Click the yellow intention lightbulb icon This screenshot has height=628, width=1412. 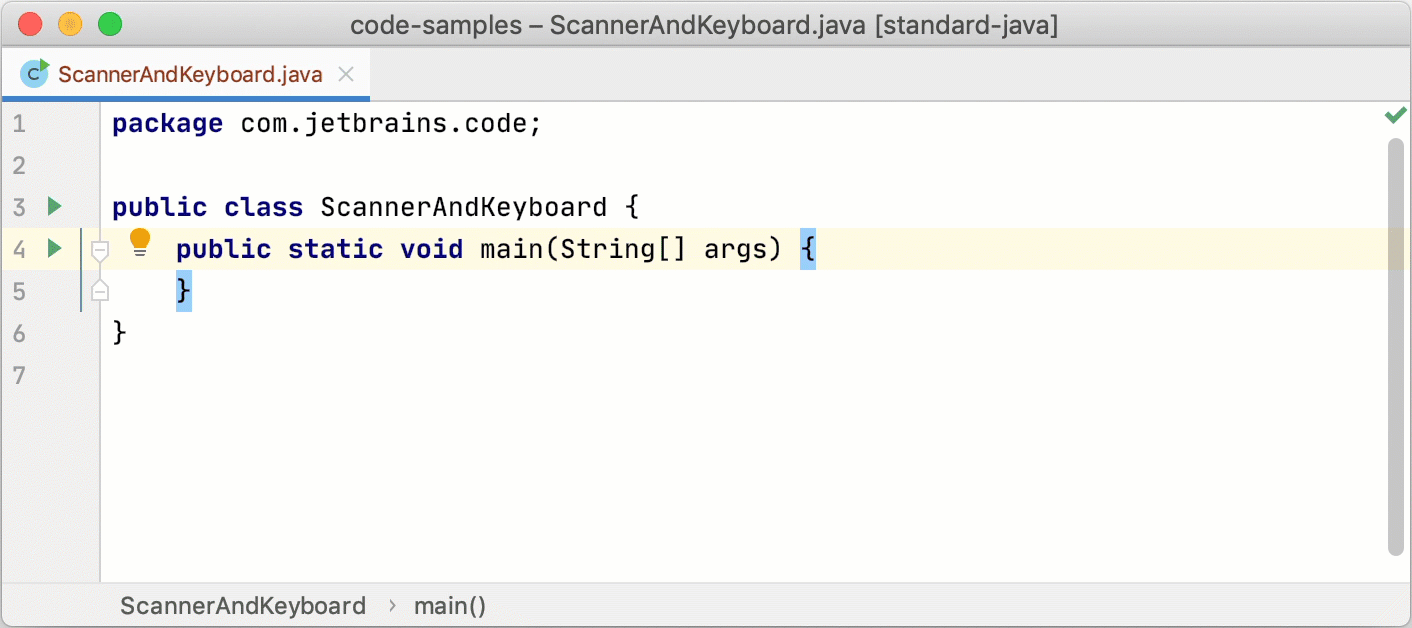(140, 242)
